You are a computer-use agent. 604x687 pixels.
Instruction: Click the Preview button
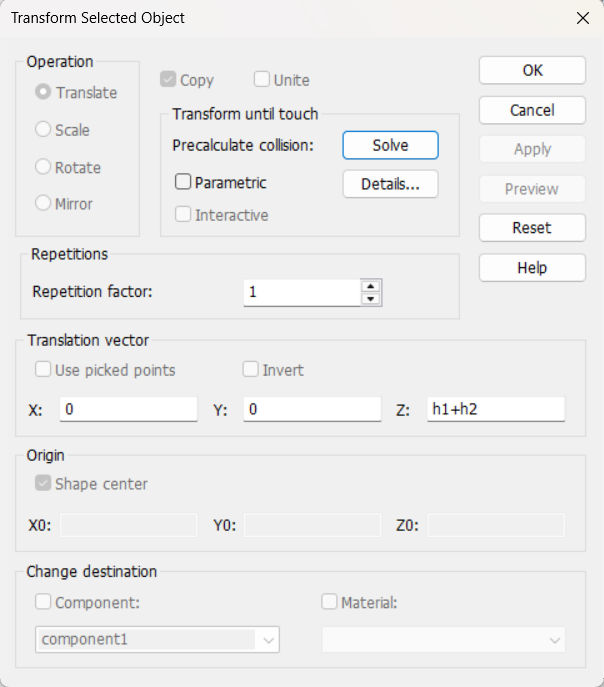tap(532, 189)
